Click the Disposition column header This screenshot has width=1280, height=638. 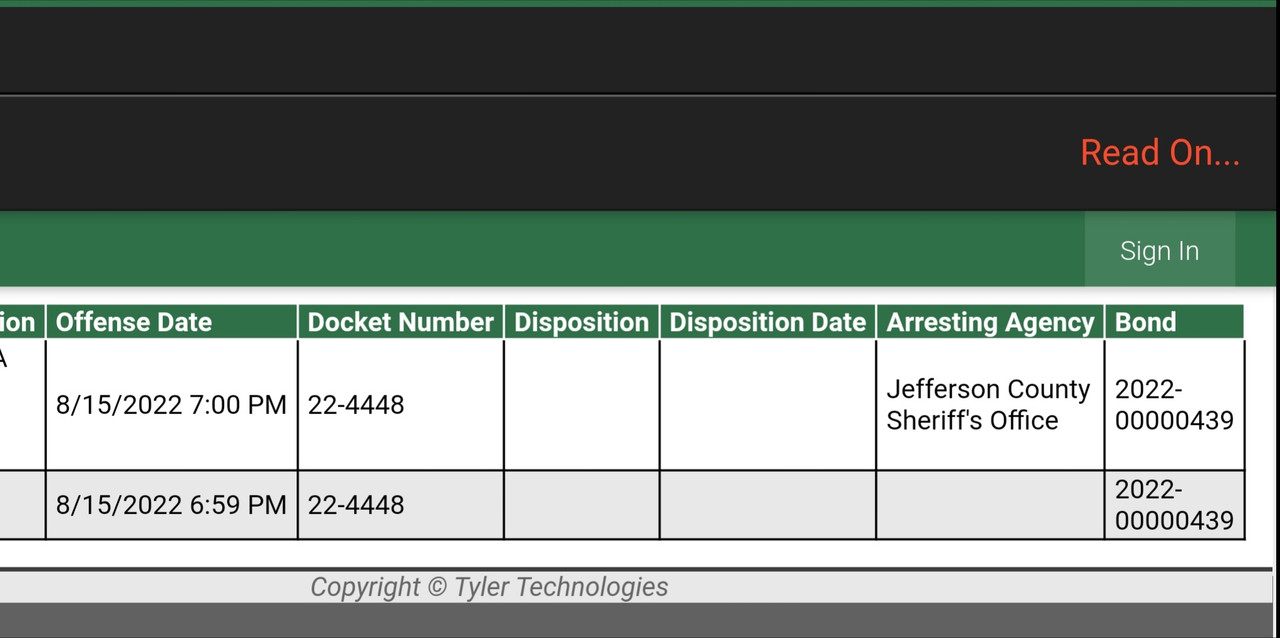coord(581,322)
